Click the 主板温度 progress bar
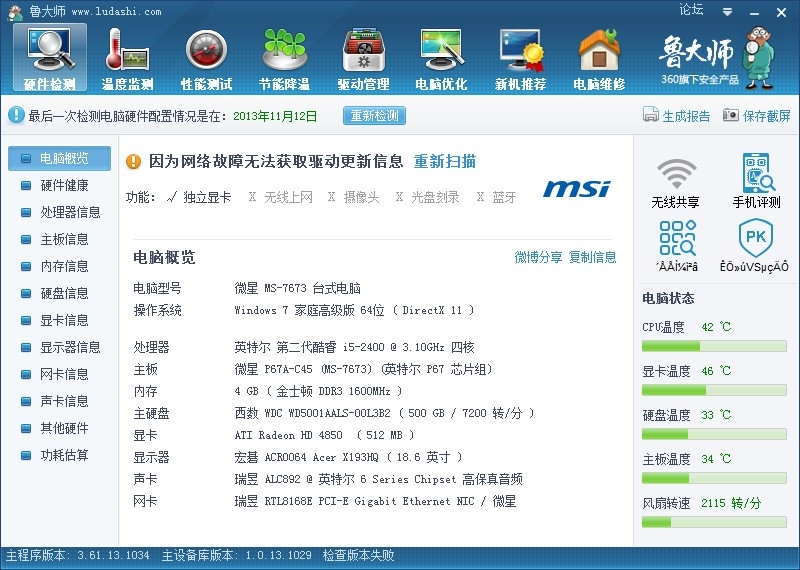 [714, 478]
